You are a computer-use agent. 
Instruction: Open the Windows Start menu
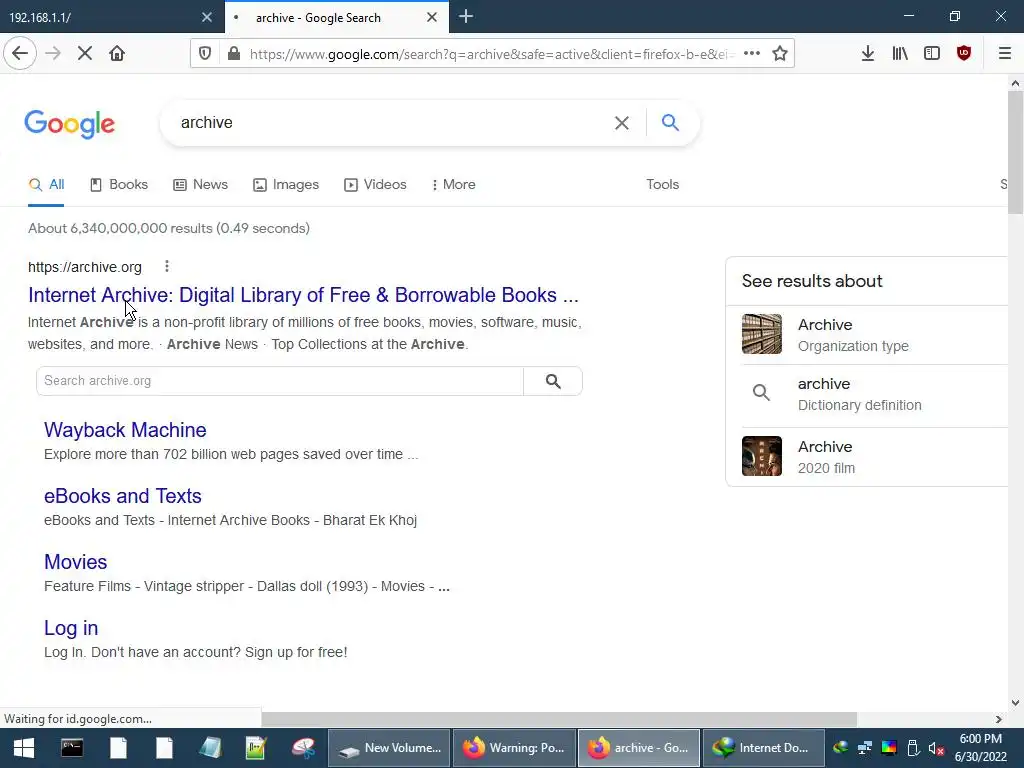coord(24,748)
